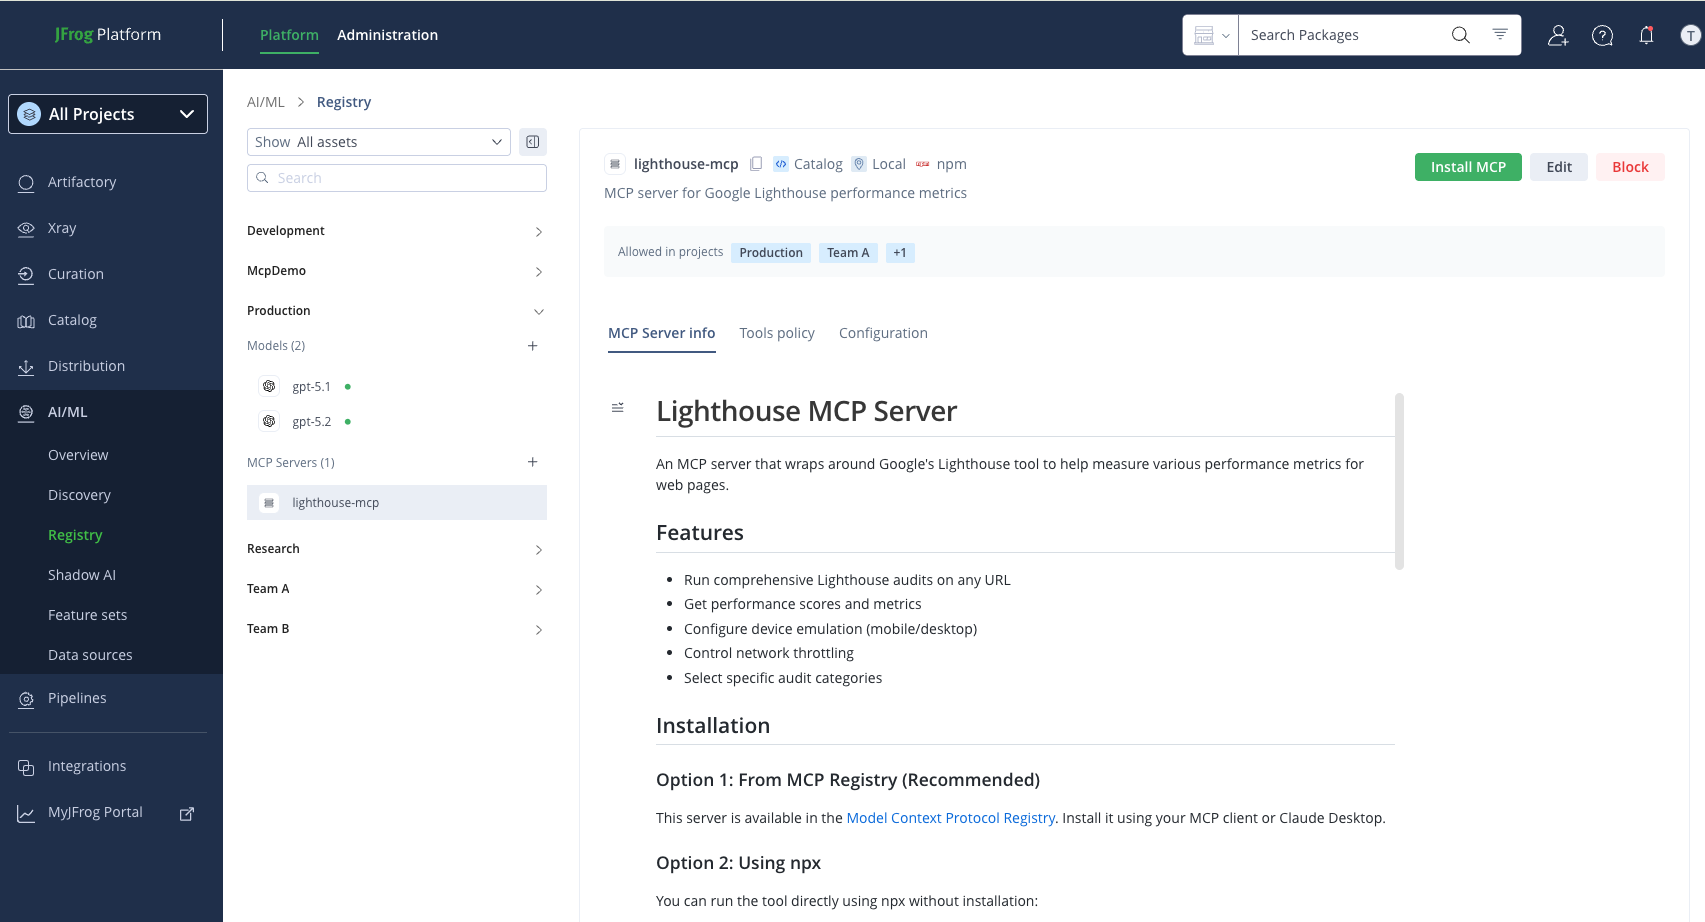The width and height of the screenshot is (1705, 922).
Task: Click the Production project tag
Action: tap(771, 253)
